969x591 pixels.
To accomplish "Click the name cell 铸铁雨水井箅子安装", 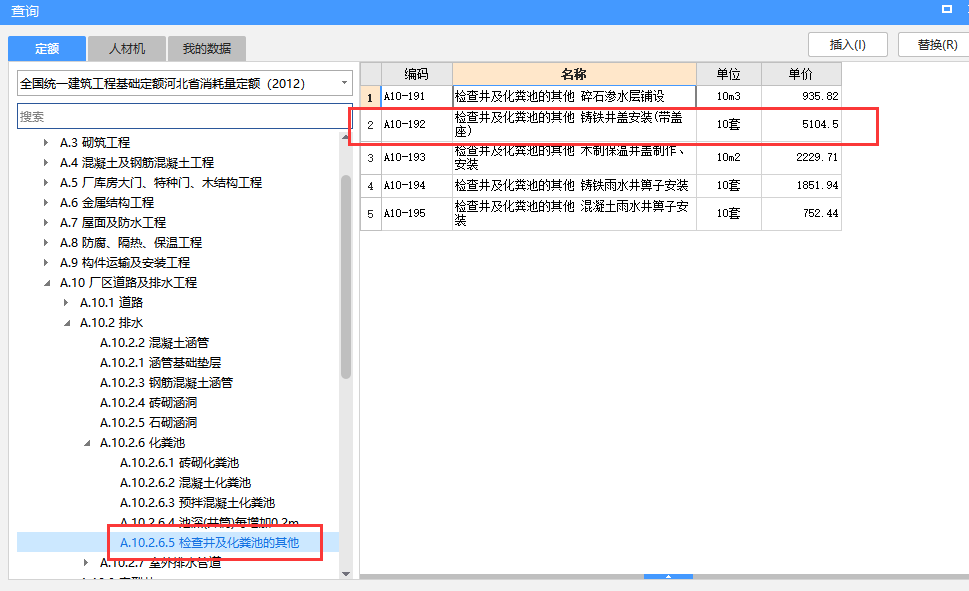I will 574,185.
